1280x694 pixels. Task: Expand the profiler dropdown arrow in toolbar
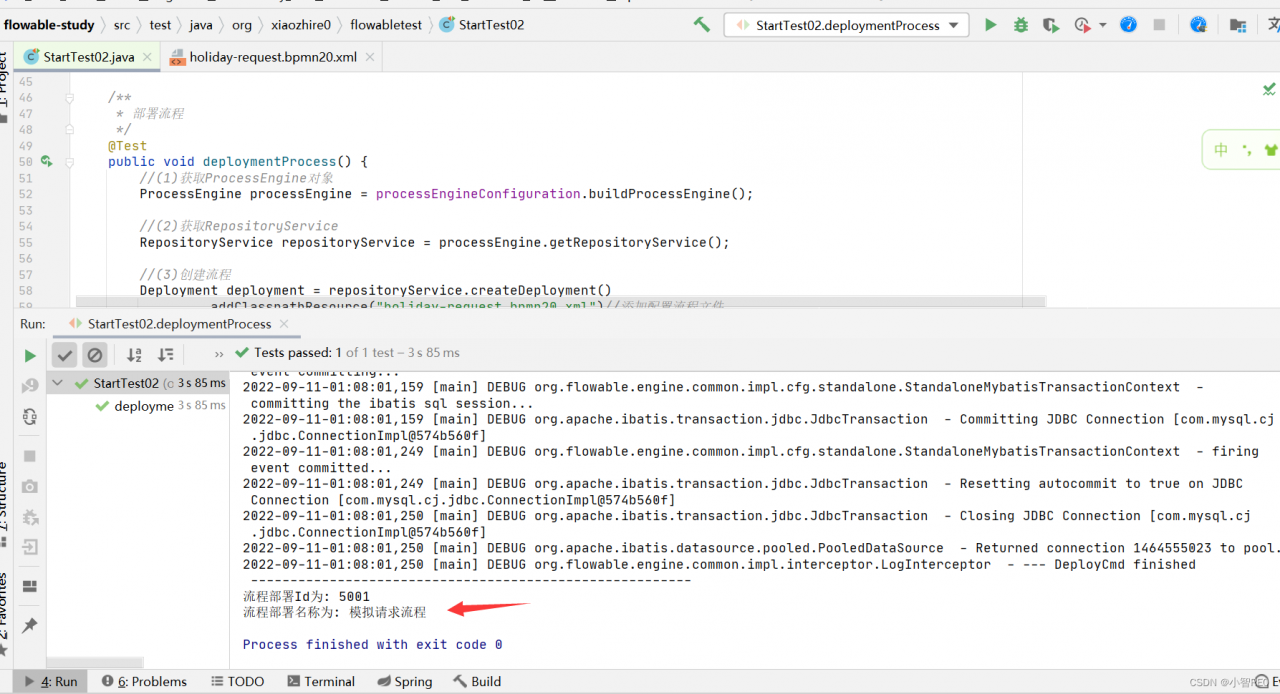(x=1103, y=25)
